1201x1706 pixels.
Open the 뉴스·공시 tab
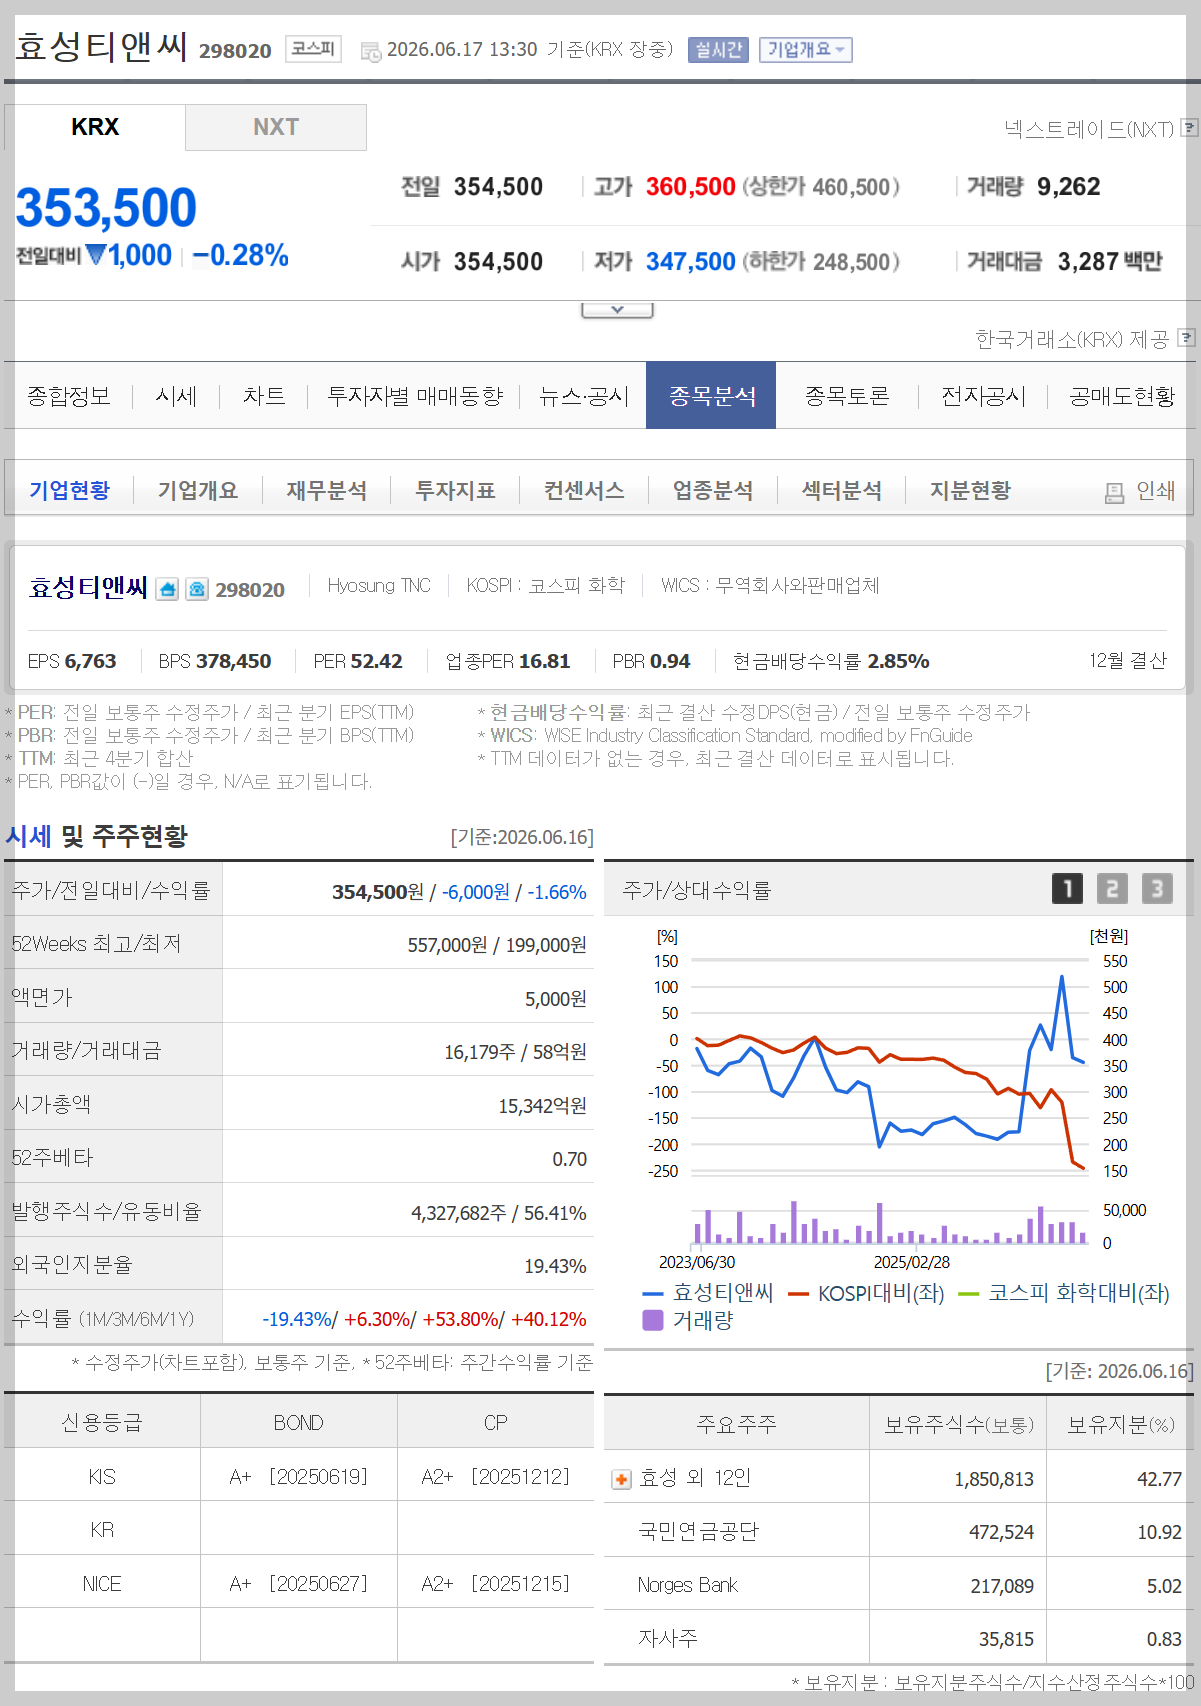pyautogui.click(x=584, y=396)
